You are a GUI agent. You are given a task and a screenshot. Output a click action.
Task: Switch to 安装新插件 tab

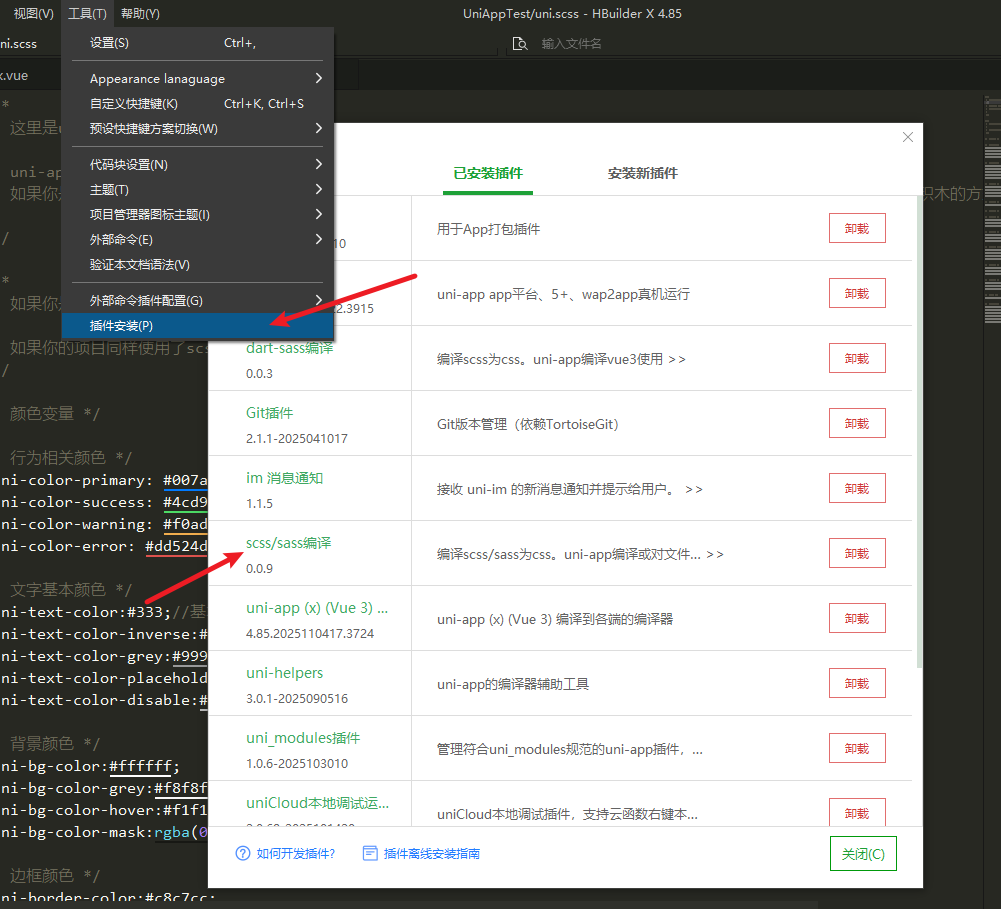point(643,173)
